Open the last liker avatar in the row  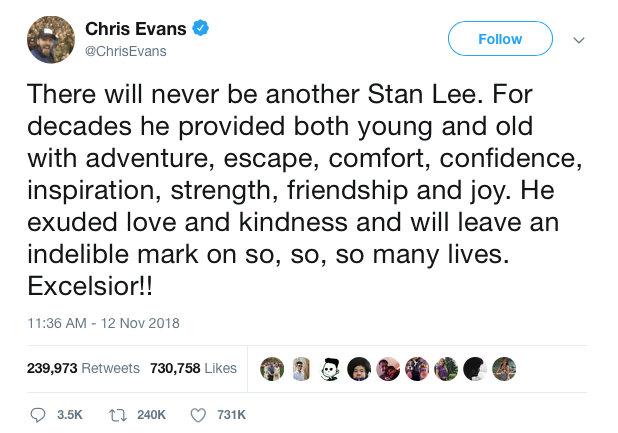point(504,368)
